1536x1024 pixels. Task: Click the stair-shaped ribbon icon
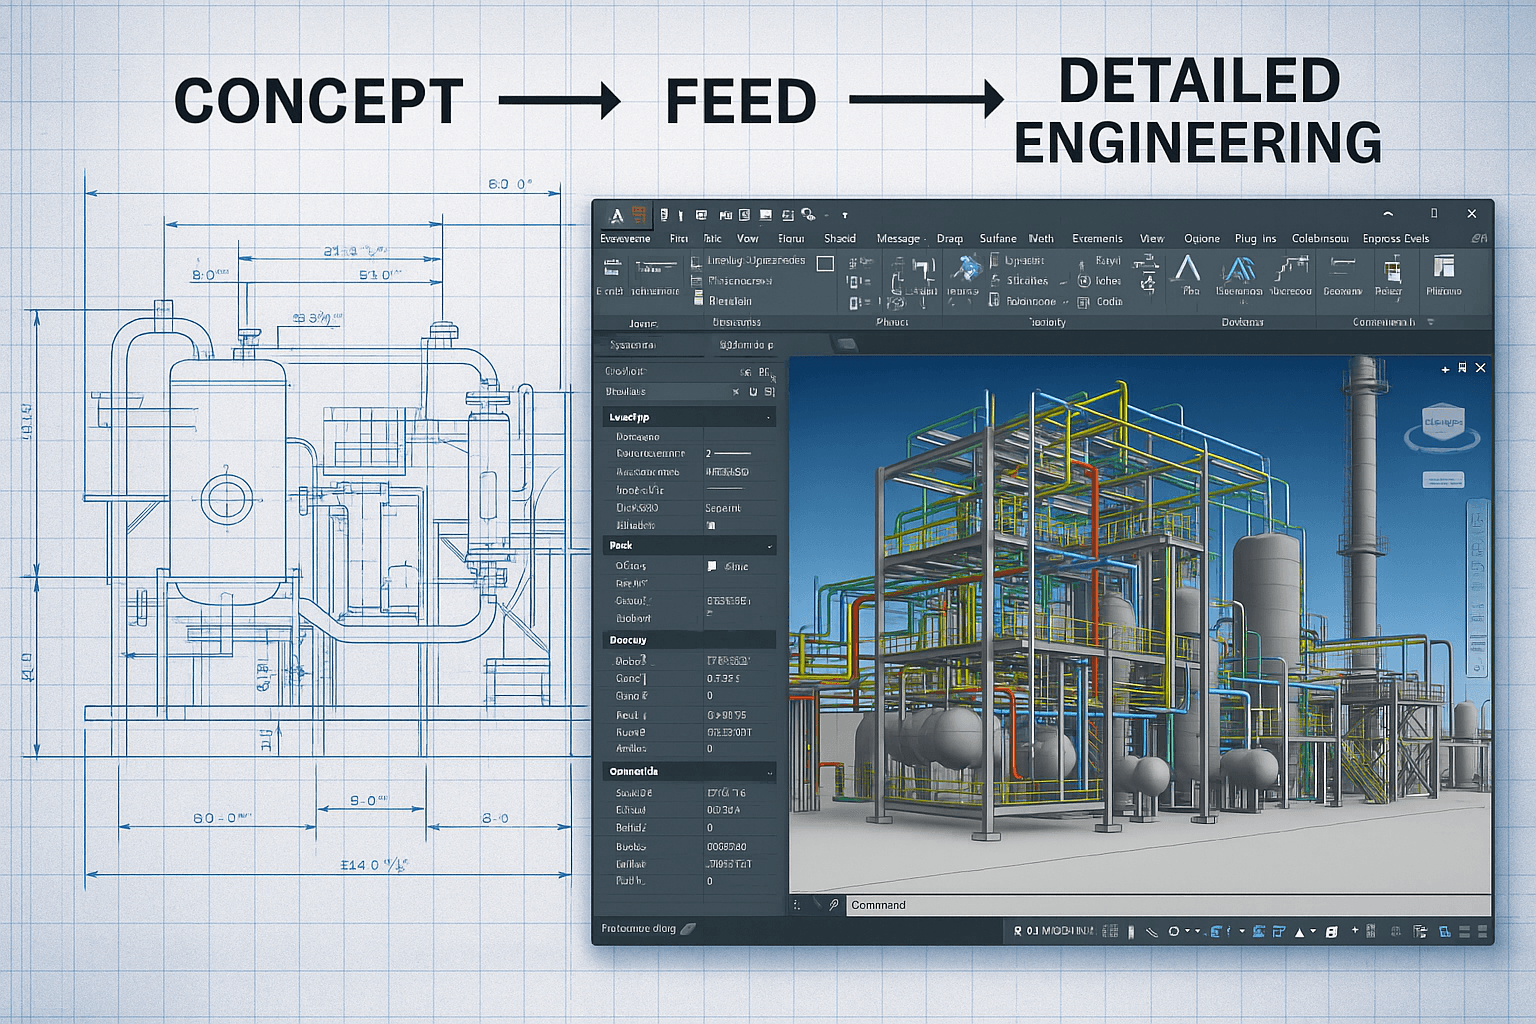point(1291,269)
